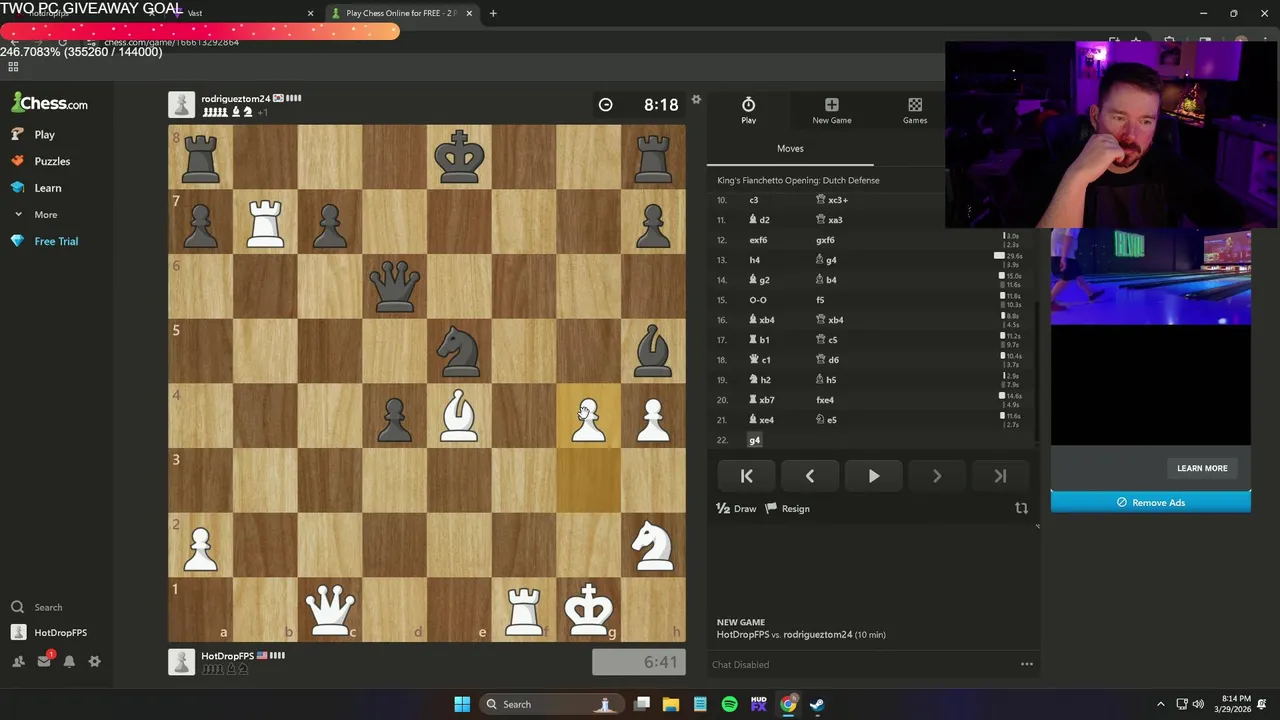The width and height of the screenshot is (1280, 720).
Task: Show hidden system tray icons chevron
Action: (1160, 704)
